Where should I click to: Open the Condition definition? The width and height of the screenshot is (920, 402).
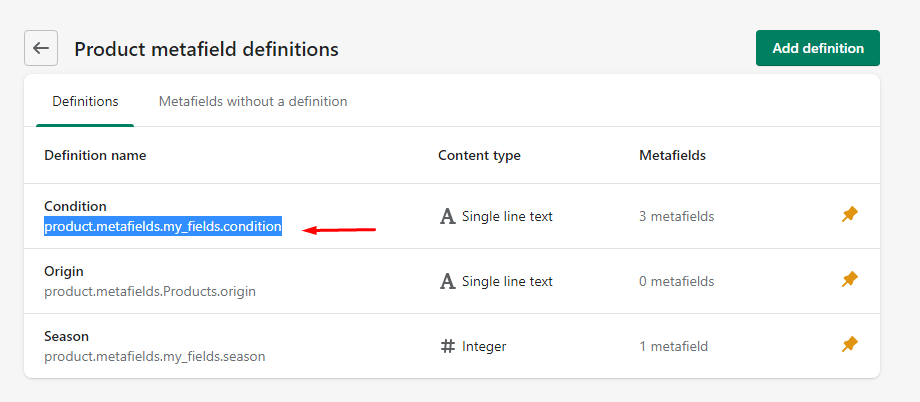[75, 206]
